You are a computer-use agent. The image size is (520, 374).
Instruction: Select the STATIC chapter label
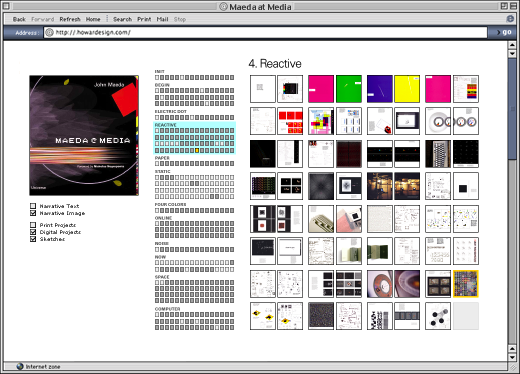(162, 171)
